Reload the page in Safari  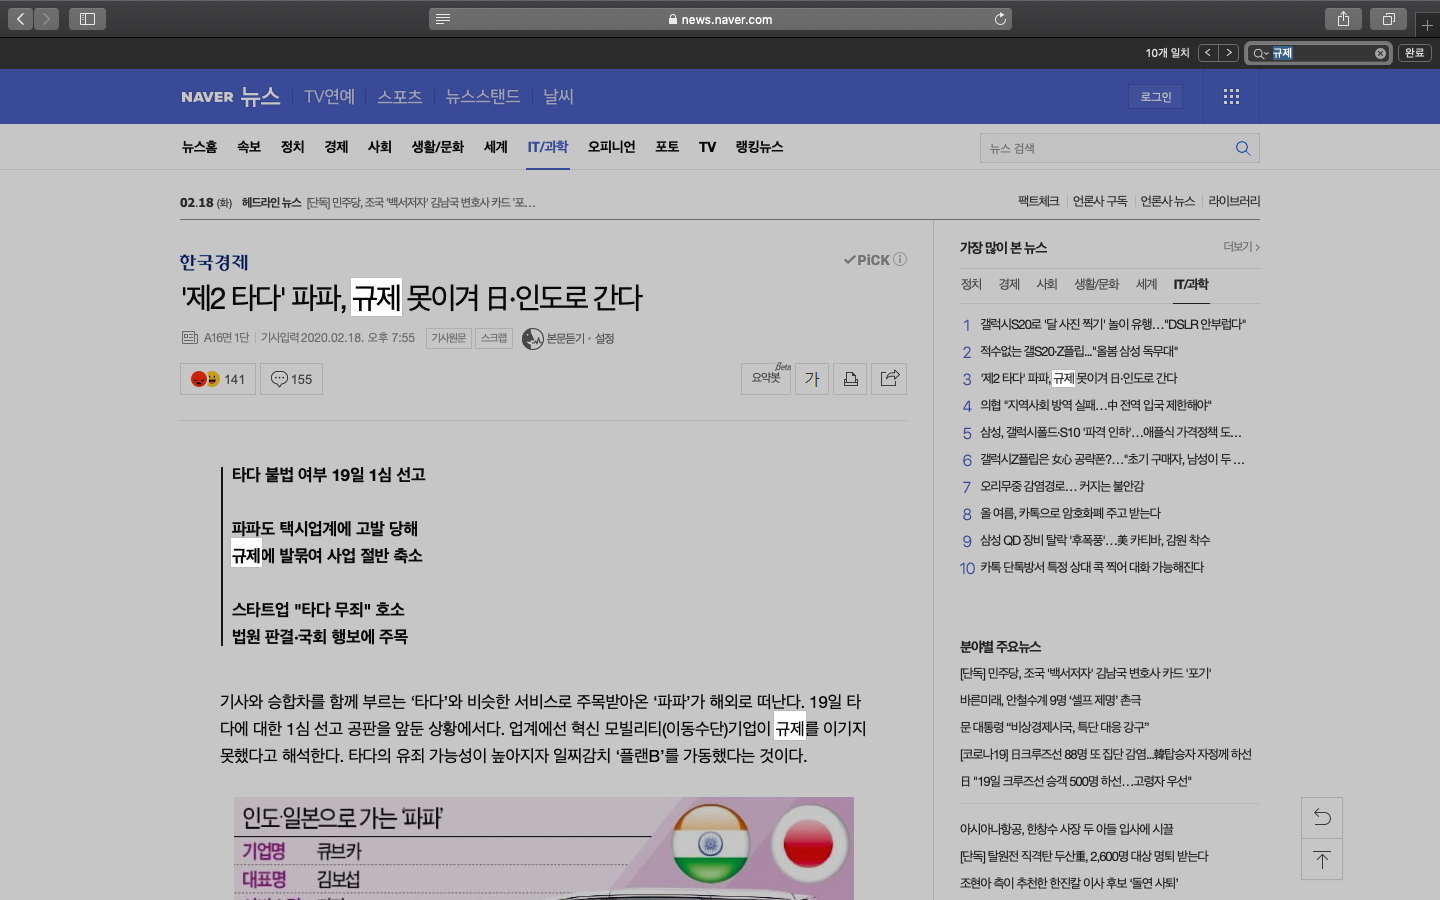coord(1000,19)
